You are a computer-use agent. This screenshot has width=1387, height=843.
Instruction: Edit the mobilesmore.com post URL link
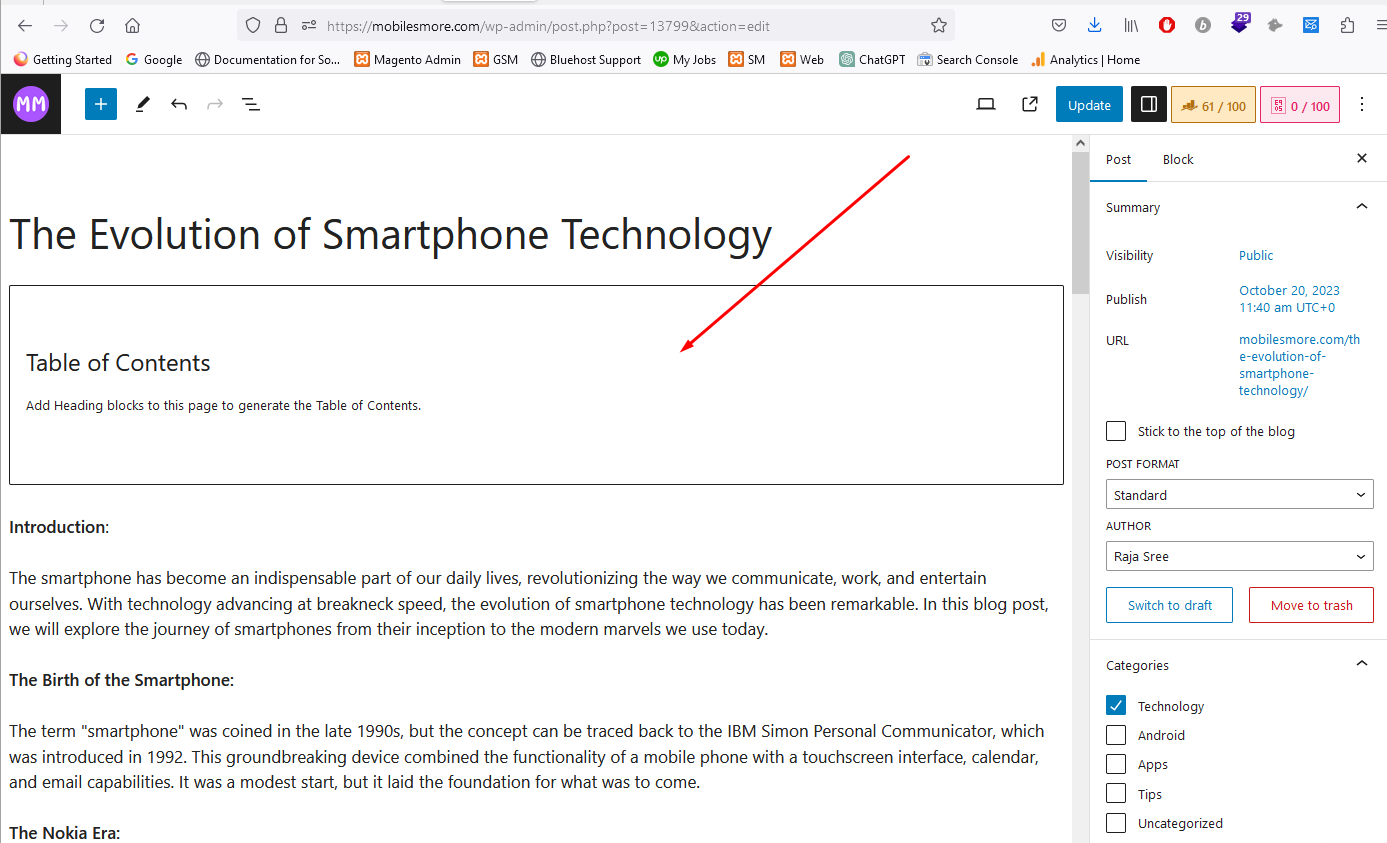click(1299, 365)
